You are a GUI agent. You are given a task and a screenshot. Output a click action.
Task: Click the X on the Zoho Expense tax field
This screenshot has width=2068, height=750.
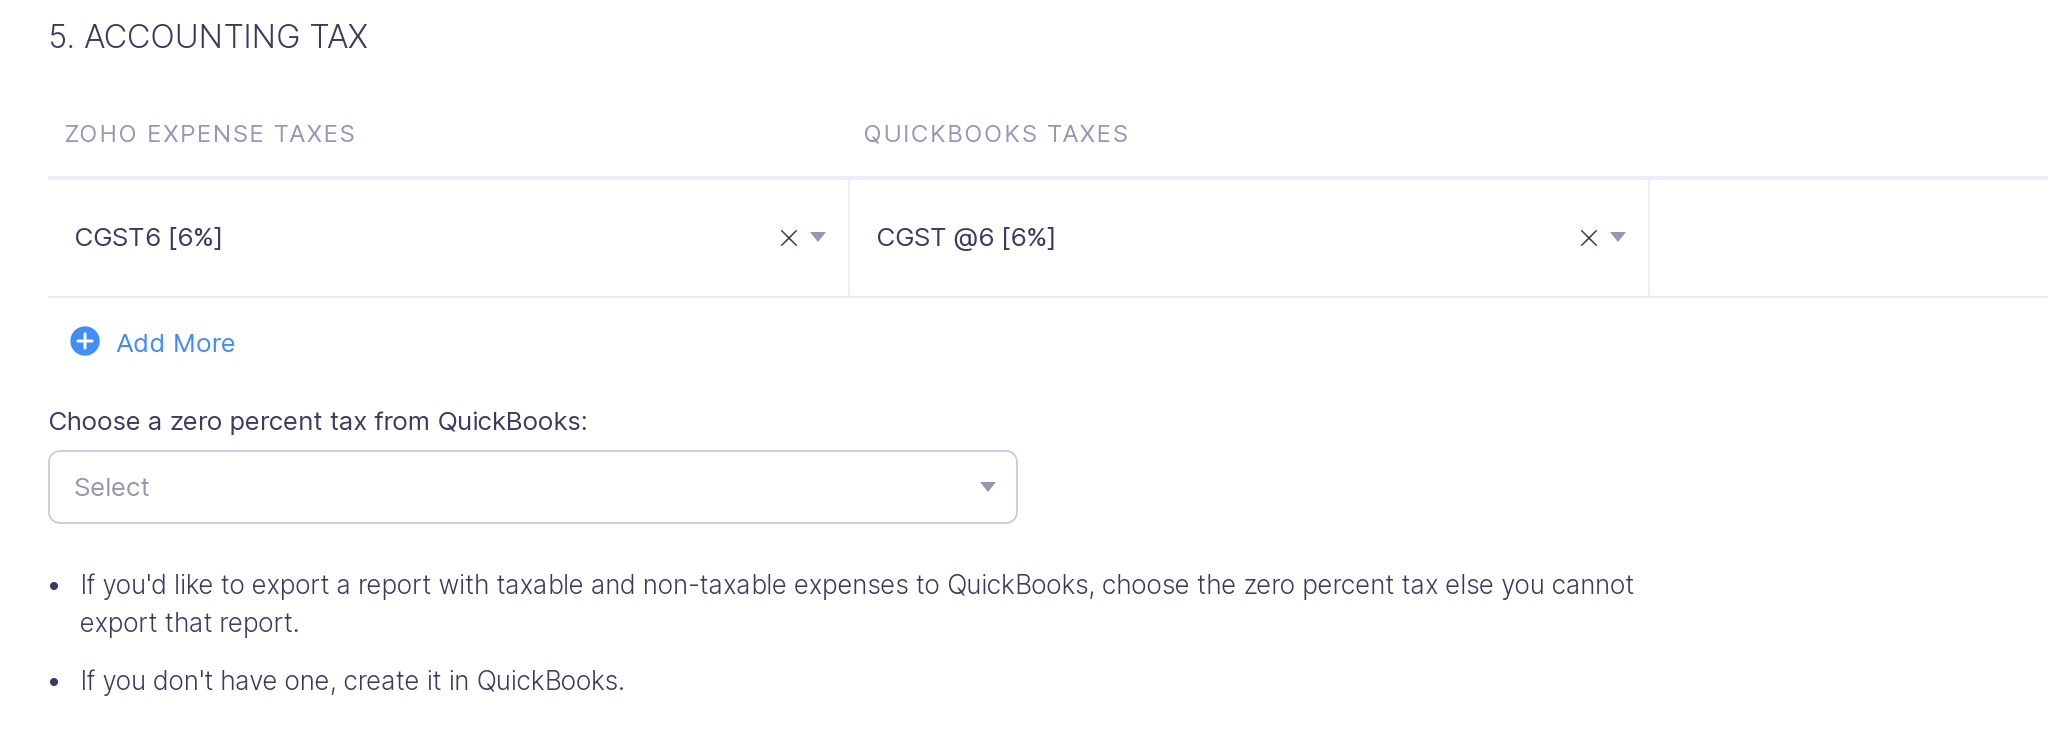click(x=787, y=238)
